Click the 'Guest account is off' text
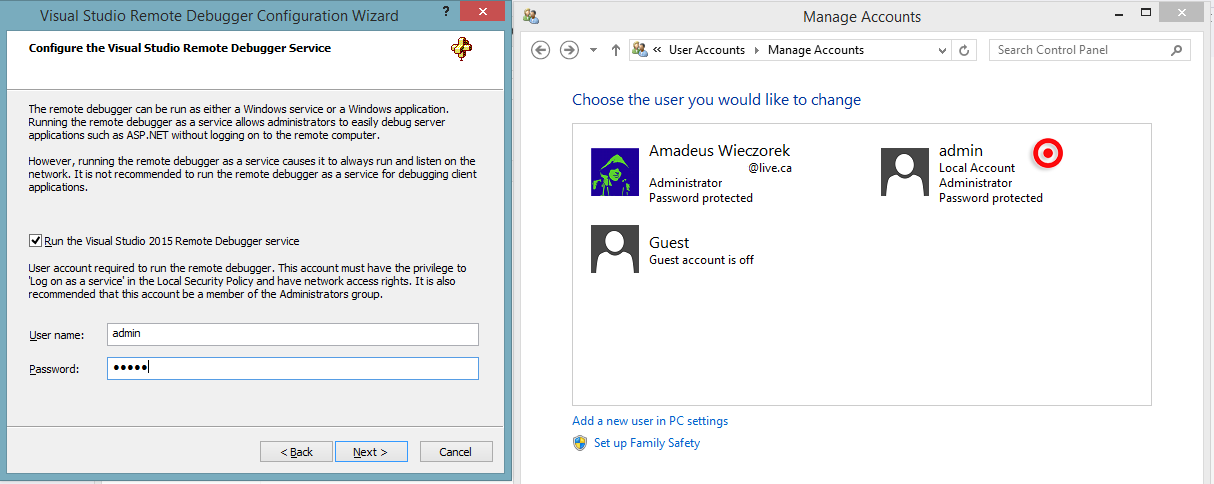The image size is (1214, 484). tap(701, 260)
